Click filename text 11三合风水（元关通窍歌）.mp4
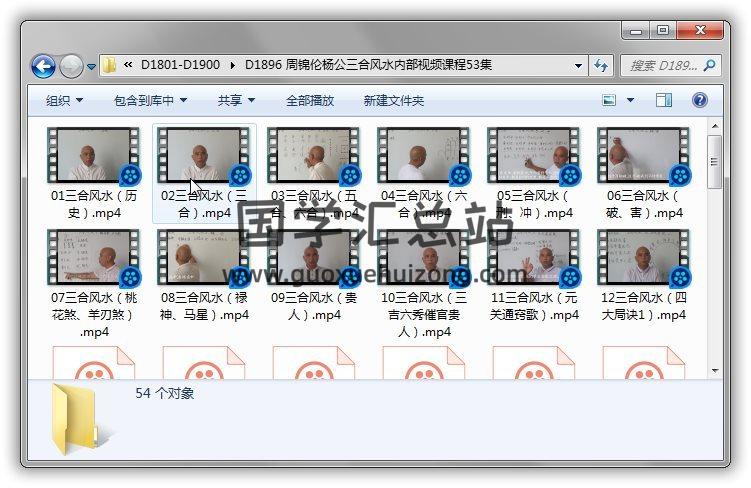Screen dimensions: 751x488 pos(534,306)
